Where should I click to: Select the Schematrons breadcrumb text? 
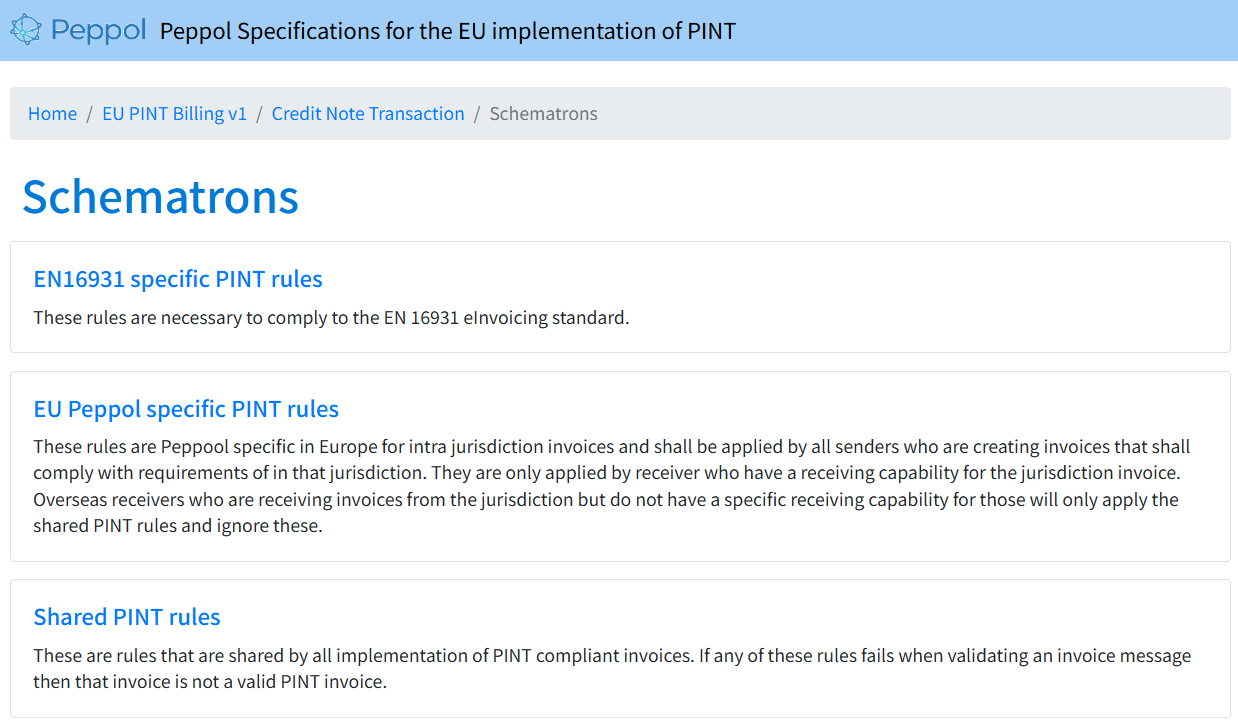(543, 113)
